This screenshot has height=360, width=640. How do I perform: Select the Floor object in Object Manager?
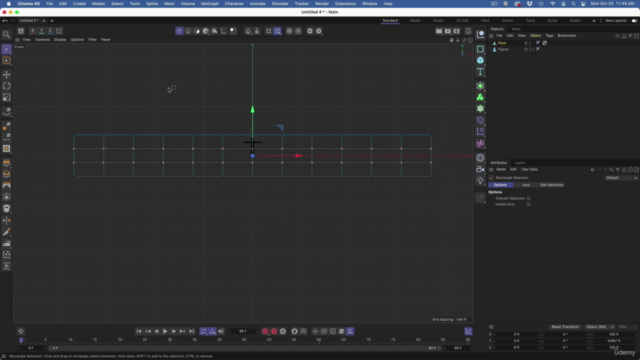pos(502,43)
